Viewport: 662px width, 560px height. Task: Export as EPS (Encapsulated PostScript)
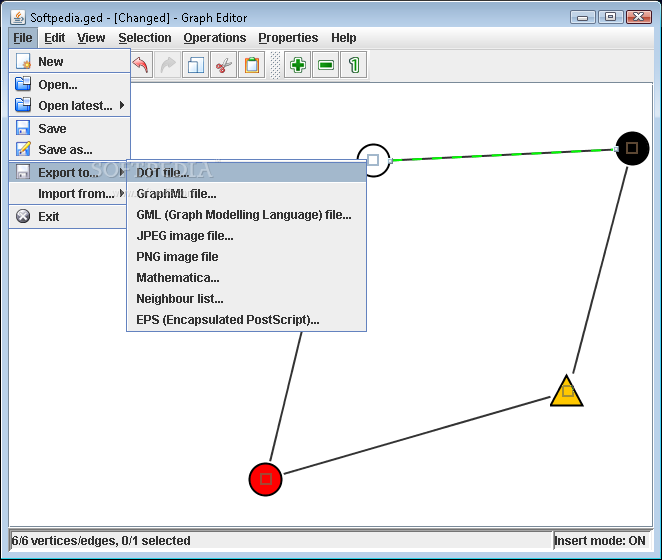pyautogui.click(x=247, y=320)
